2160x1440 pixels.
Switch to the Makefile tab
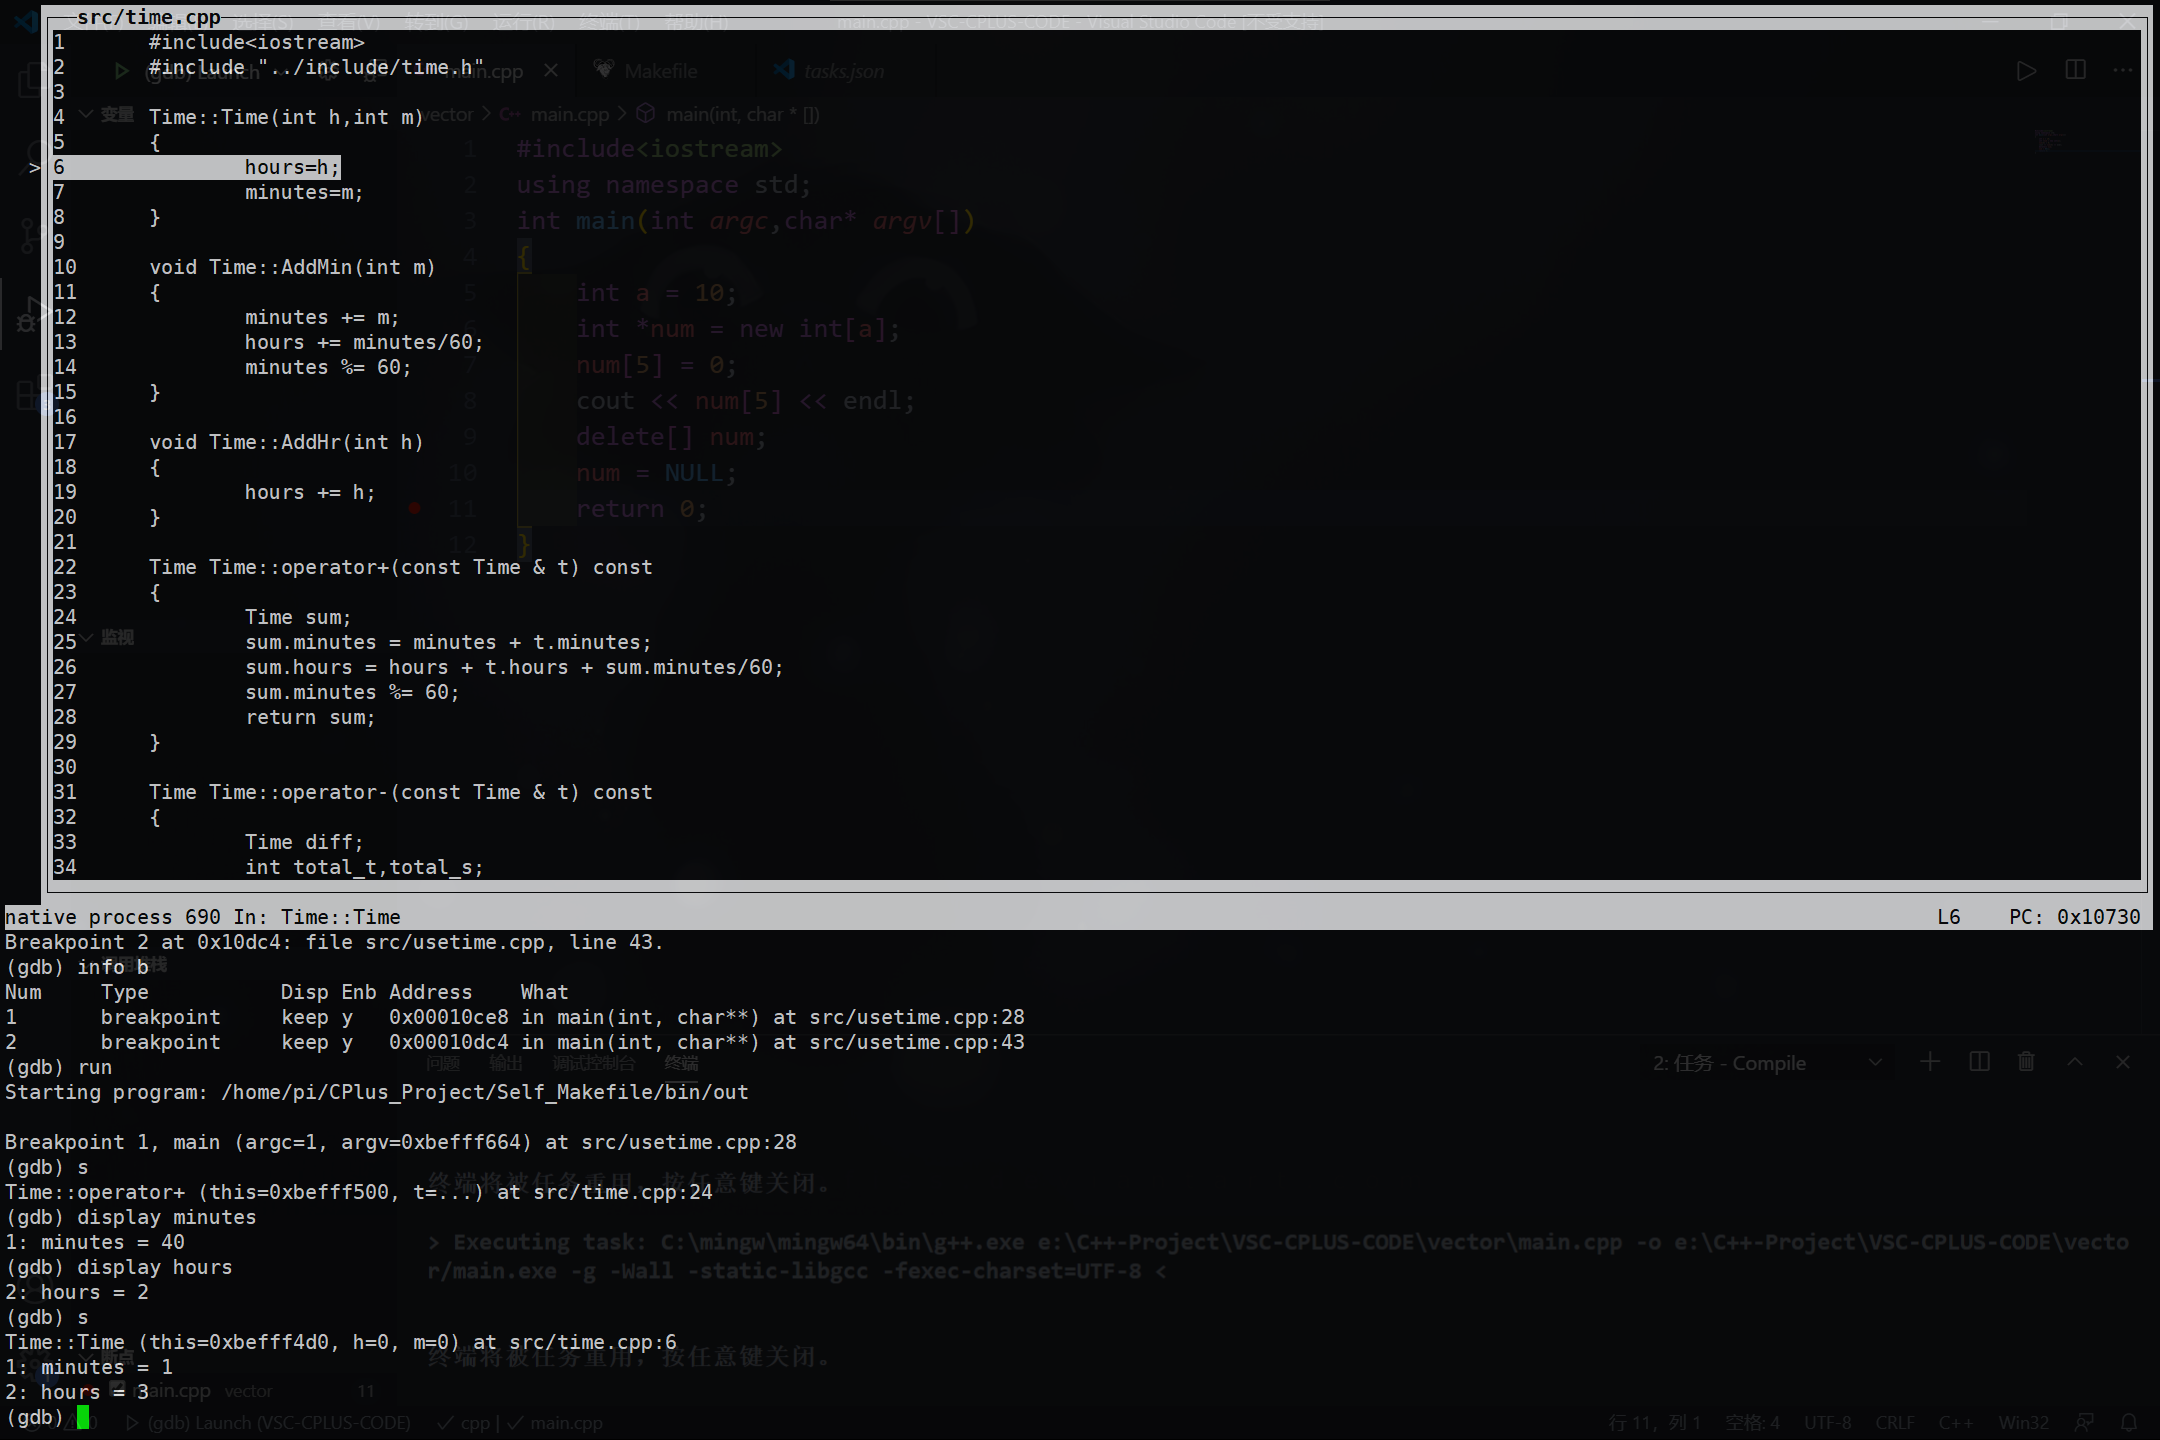pos(660,70)
